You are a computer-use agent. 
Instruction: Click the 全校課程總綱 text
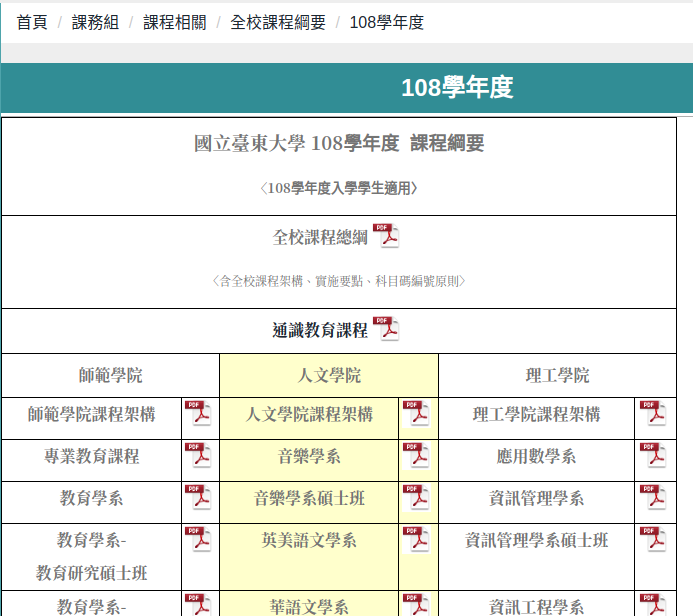[320, 237]
